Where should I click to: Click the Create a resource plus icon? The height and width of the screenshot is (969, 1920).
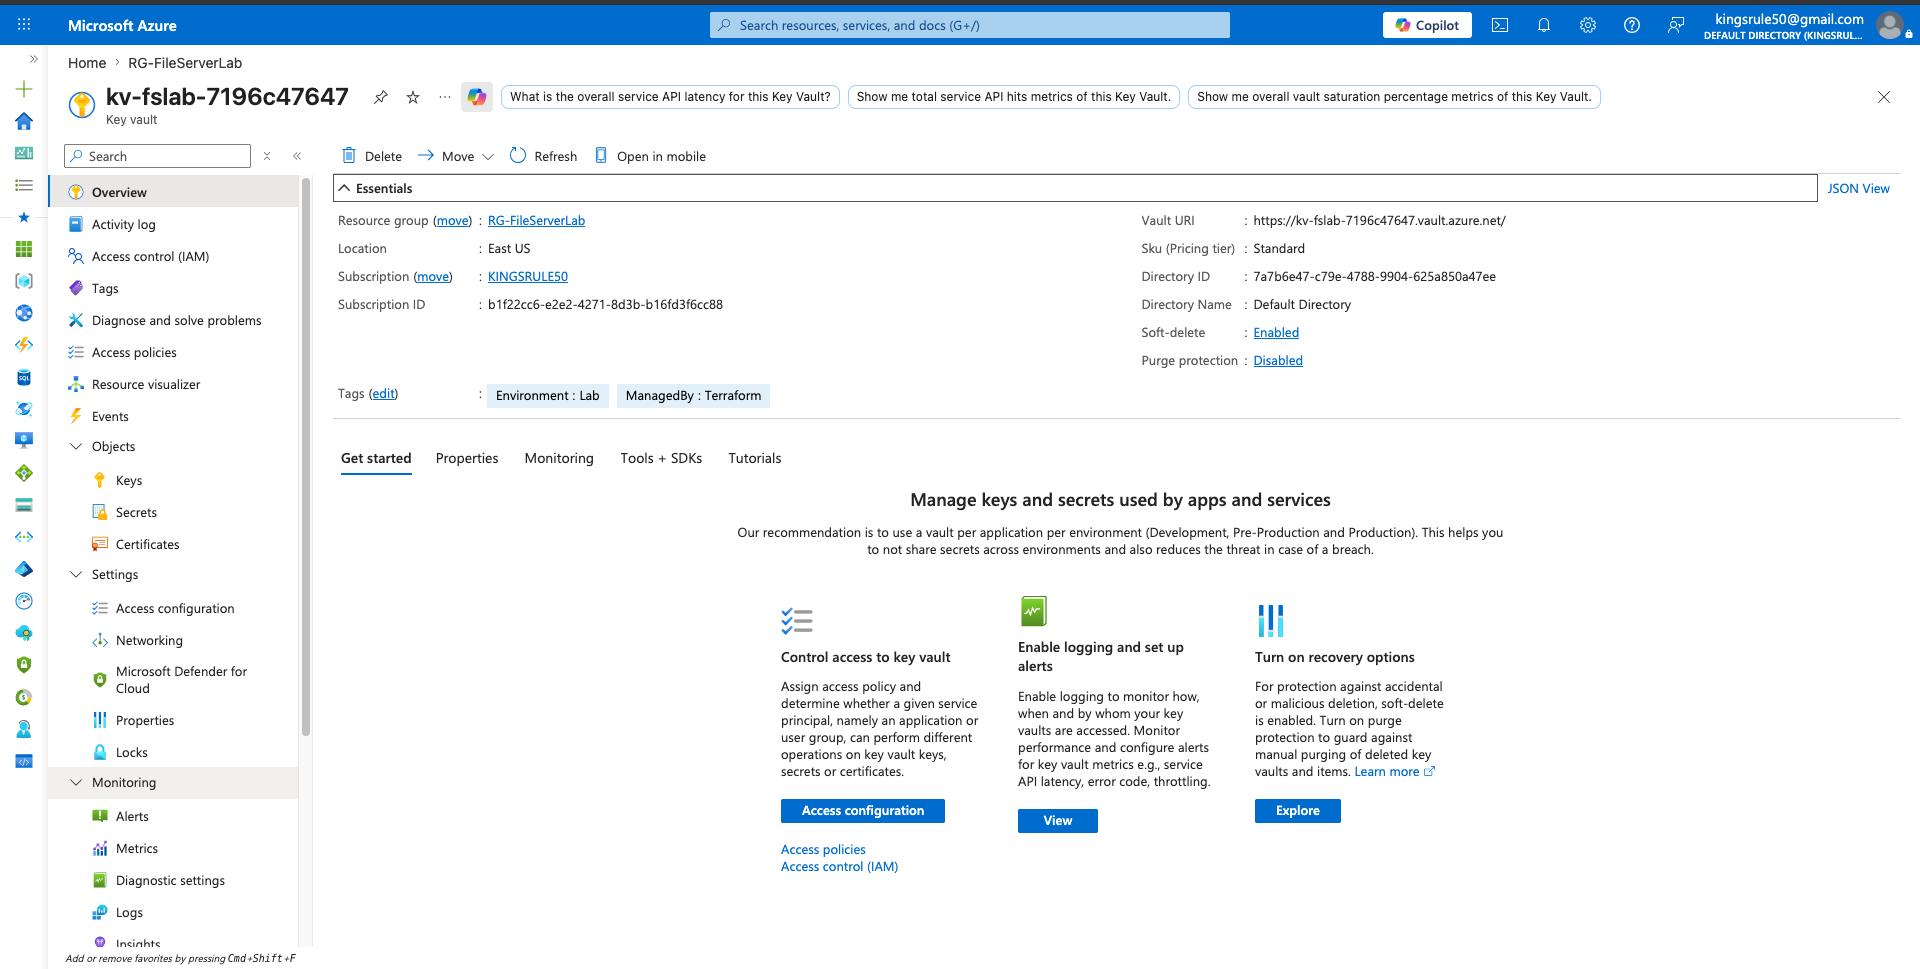click(24, 89)
